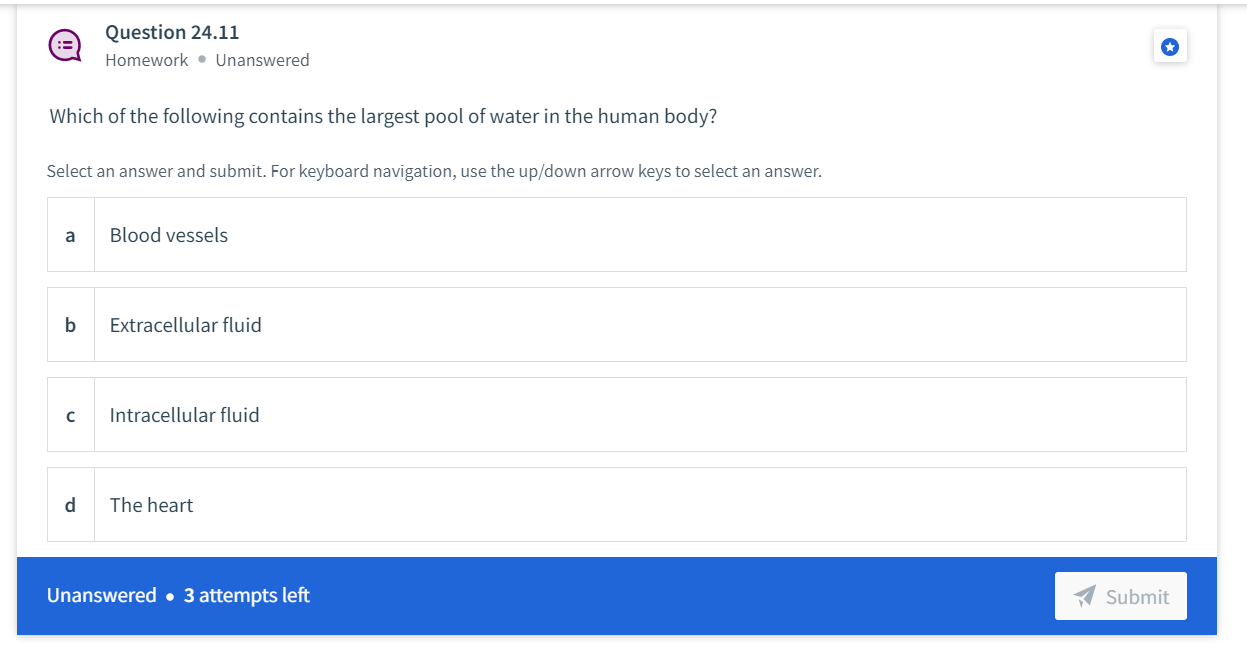Submit the selected answer
This screenshot has width=1247, height=656.
click(1121, 596)
